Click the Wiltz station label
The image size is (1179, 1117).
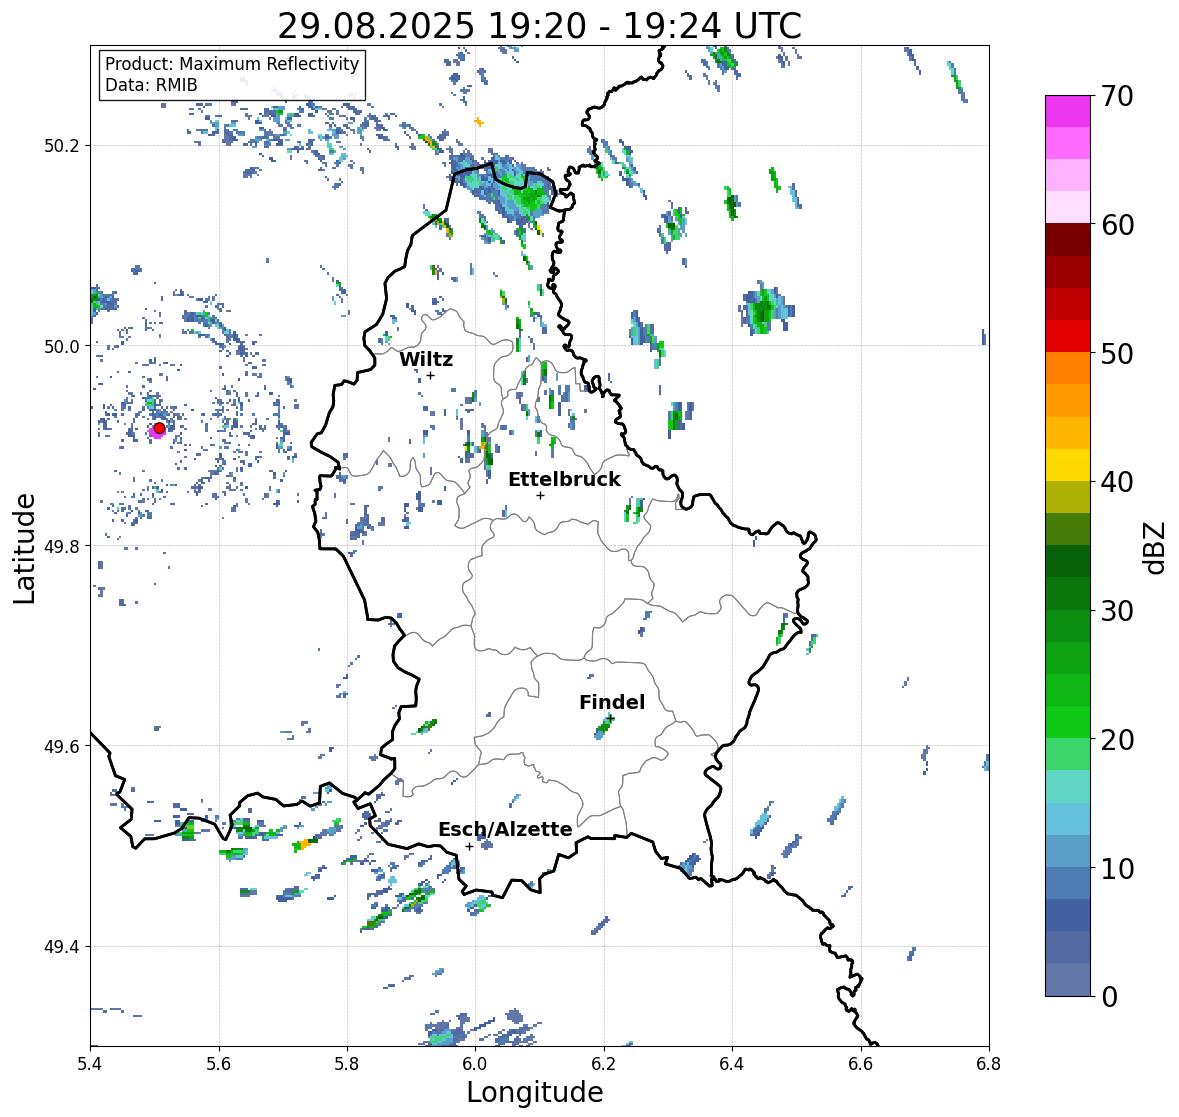point(426,359)
